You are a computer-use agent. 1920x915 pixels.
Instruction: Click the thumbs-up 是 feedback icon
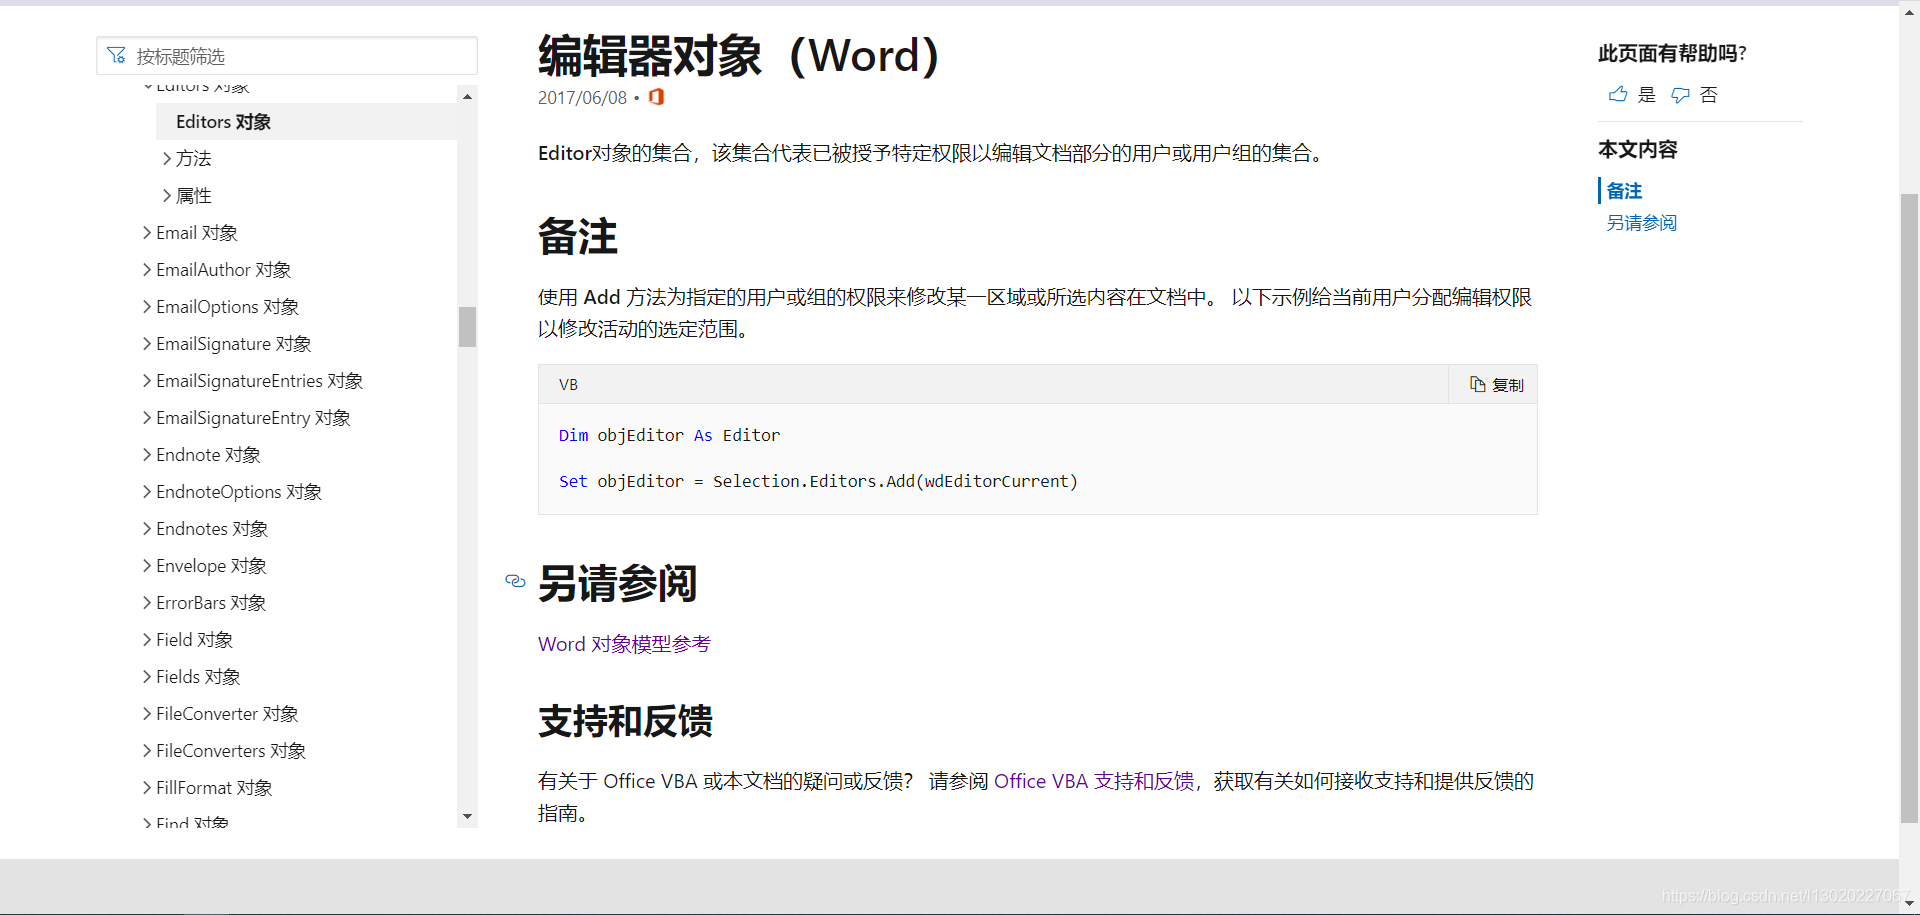point(1617,95)
